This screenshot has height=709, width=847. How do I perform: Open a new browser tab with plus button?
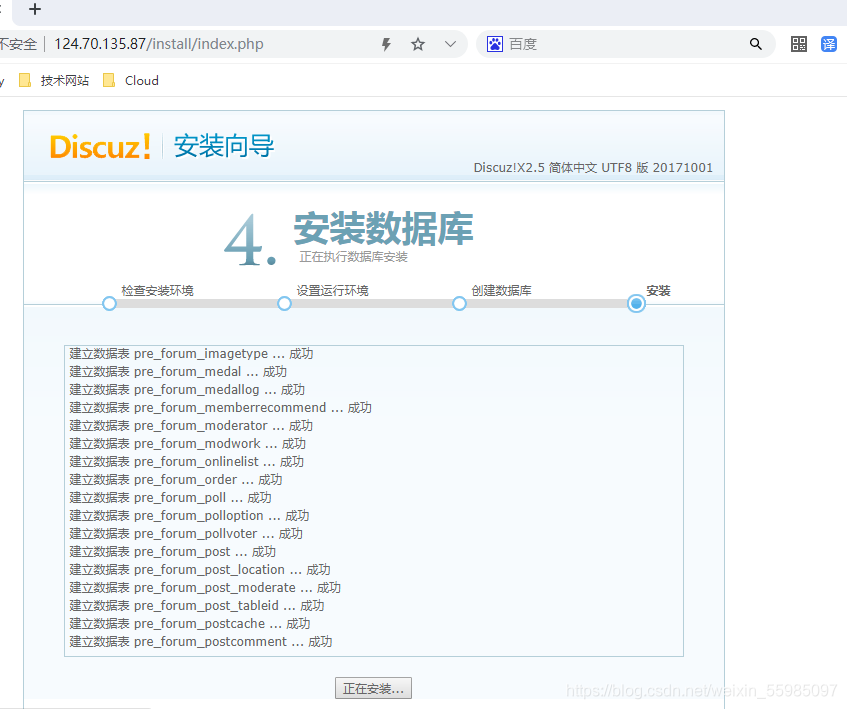pos(35,9)
